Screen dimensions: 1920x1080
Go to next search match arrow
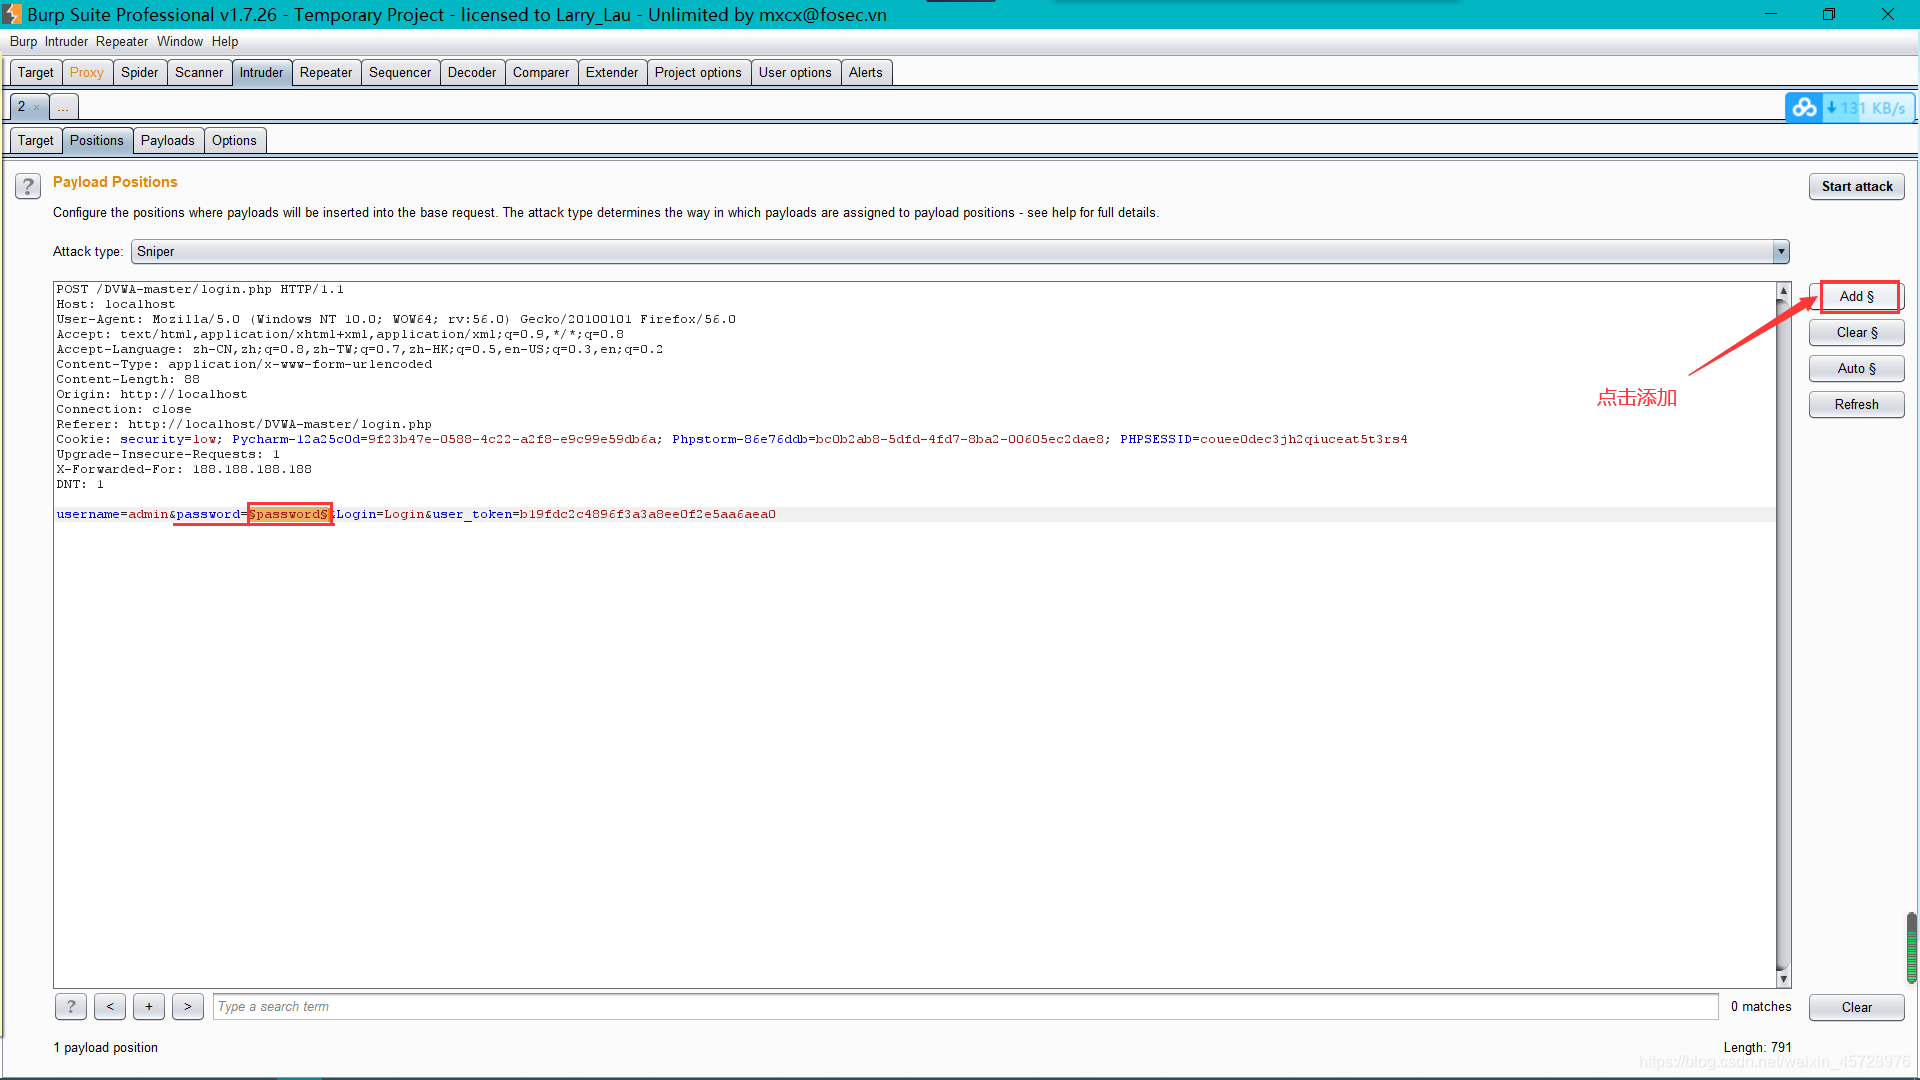tap(188, 1006)
